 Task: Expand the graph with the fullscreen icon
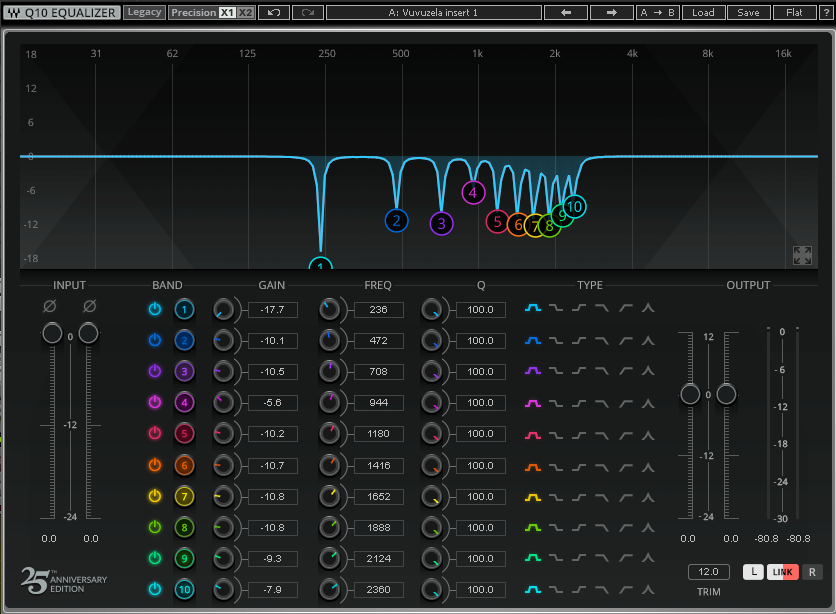pyautogui.click(x=802, y=255)
